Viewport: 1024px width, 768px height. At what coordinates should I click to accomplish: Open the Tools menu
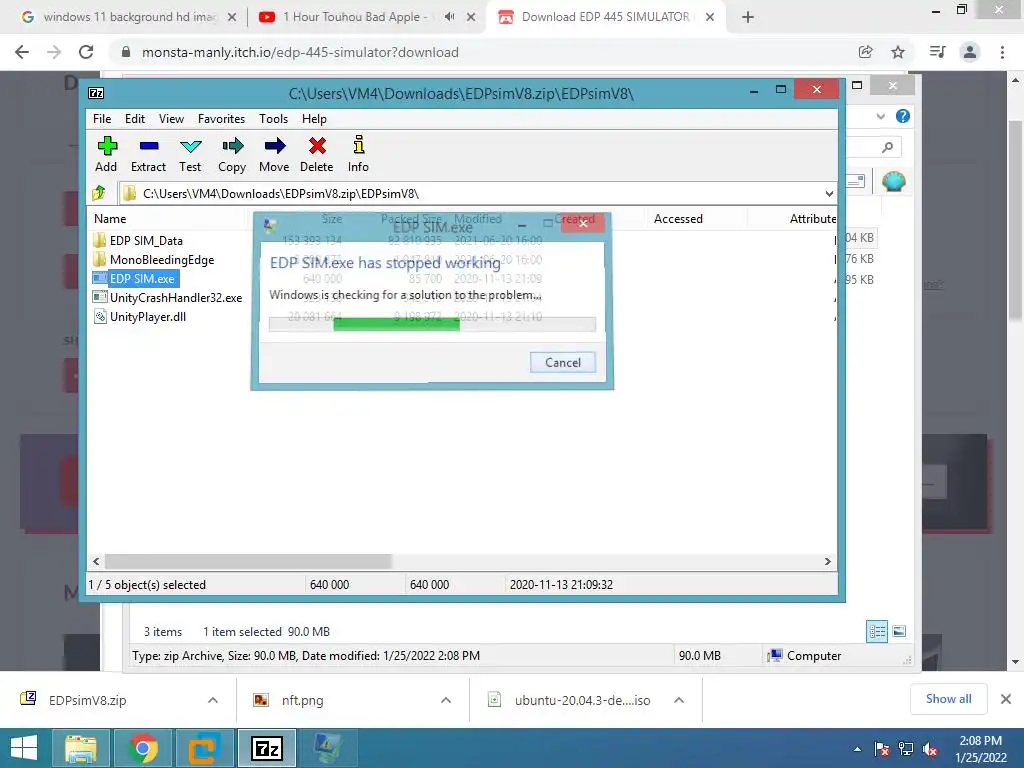tap(273, 119)
